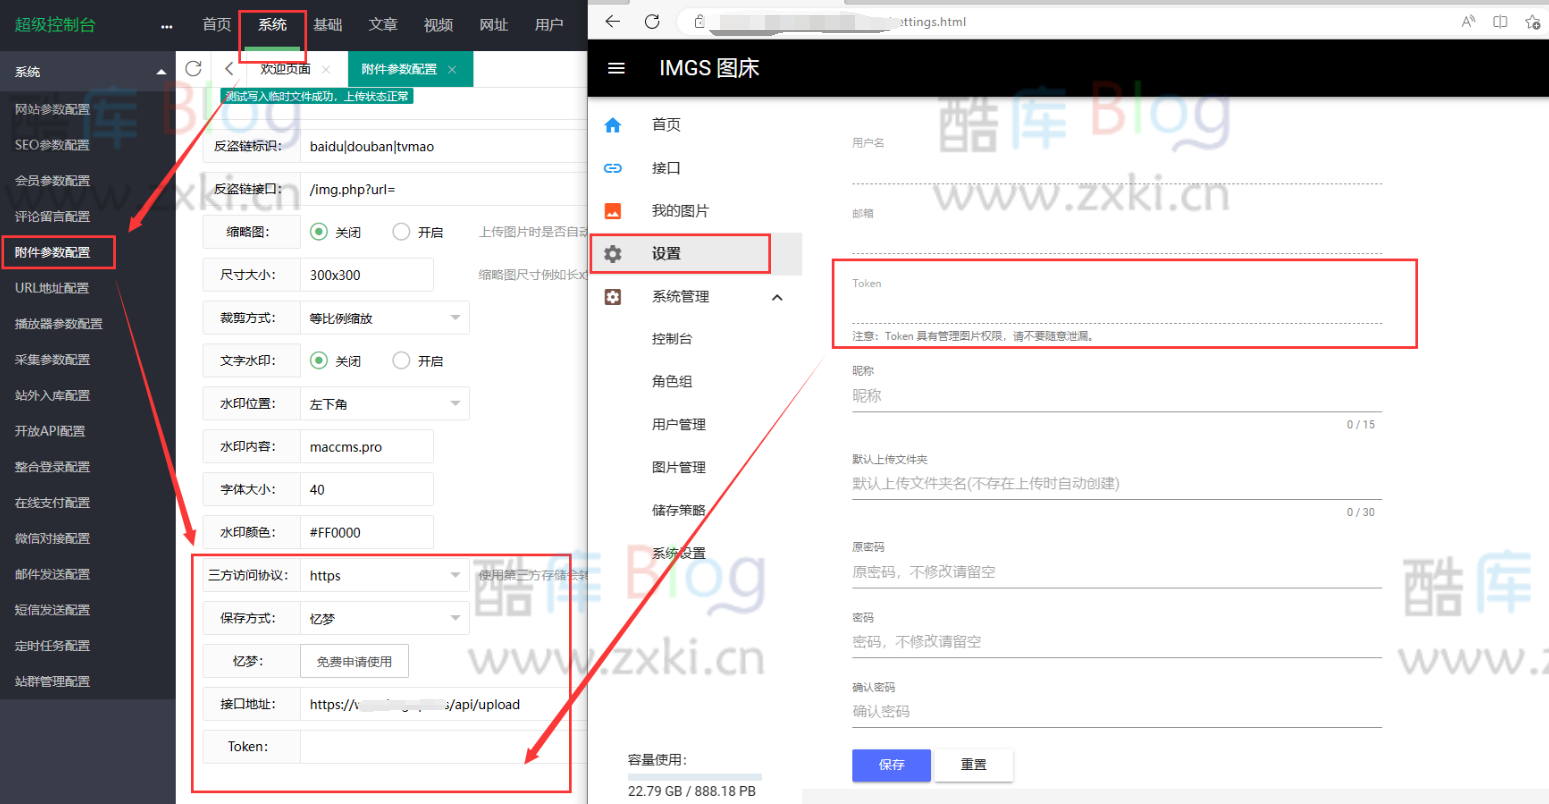Open the 视频 menu in the top bar
The height and width of the screenshot is (804, 1549).
(438, 25)
